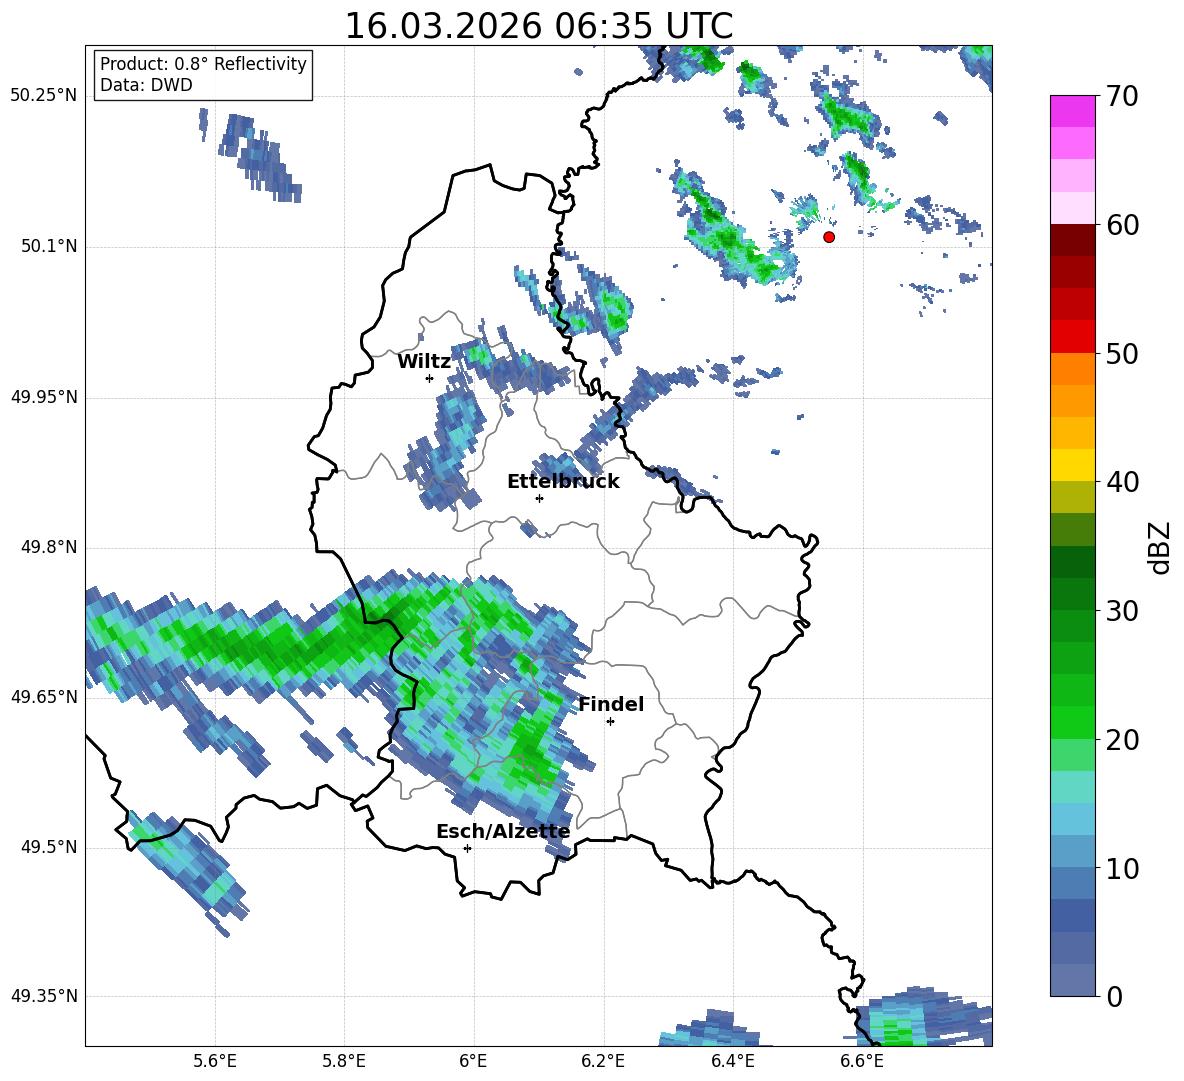Click the Esch/Alzette city label
The height and width of the screenshot is (1081, 1184).
pyautogui.click(x=503, y=831)
